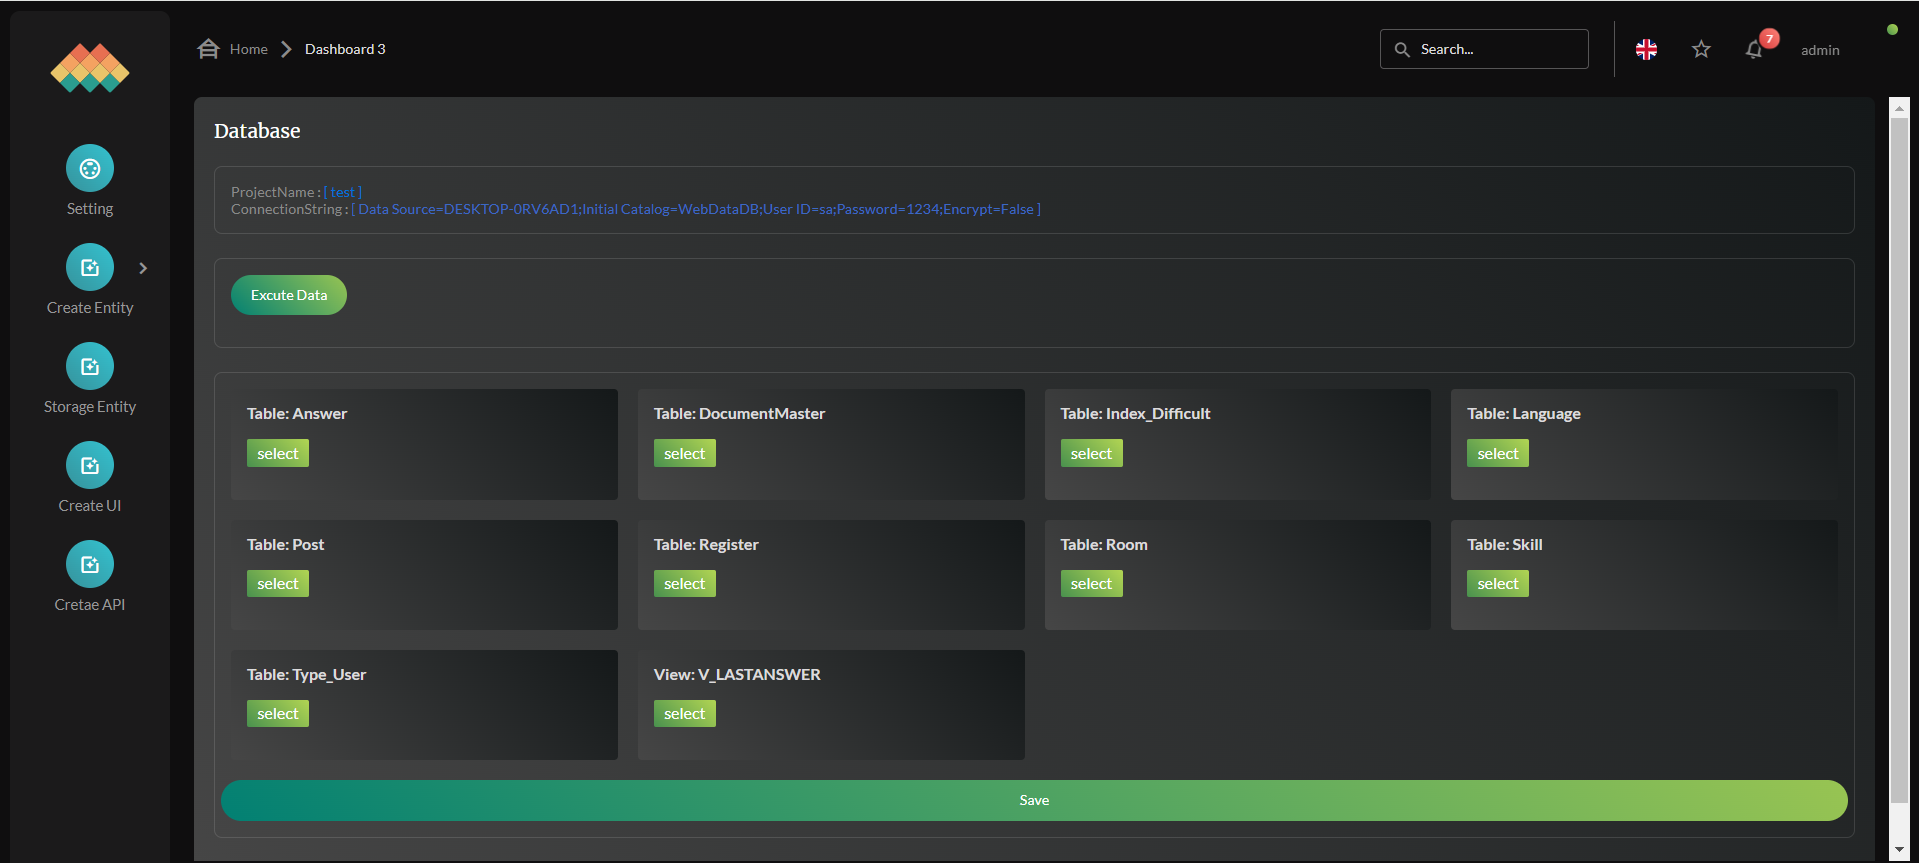This screenshot has height=863, width=1919.
Task: Select the Index_Difficult table
Action: click(1091, 453)
